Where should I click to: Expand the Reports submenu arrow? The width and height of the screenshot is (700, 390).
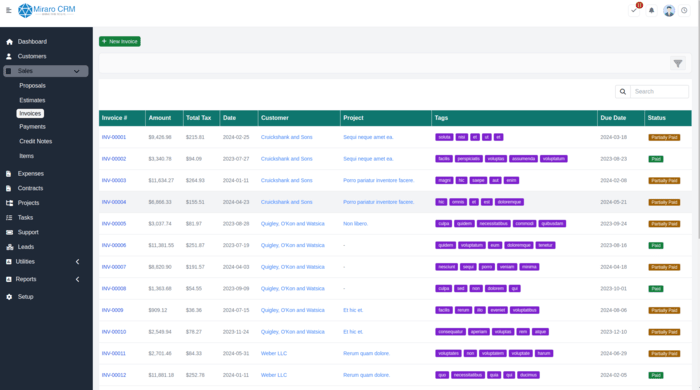77,279
